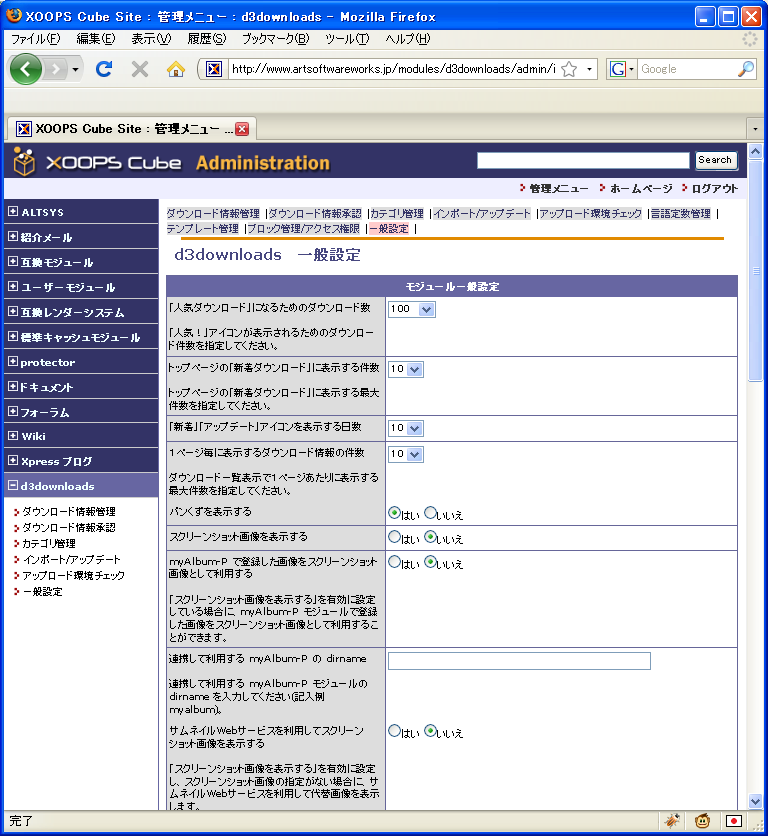768x836 pixels.
Task: Click the bookmark star in address bar
Action: click(569, 69)
